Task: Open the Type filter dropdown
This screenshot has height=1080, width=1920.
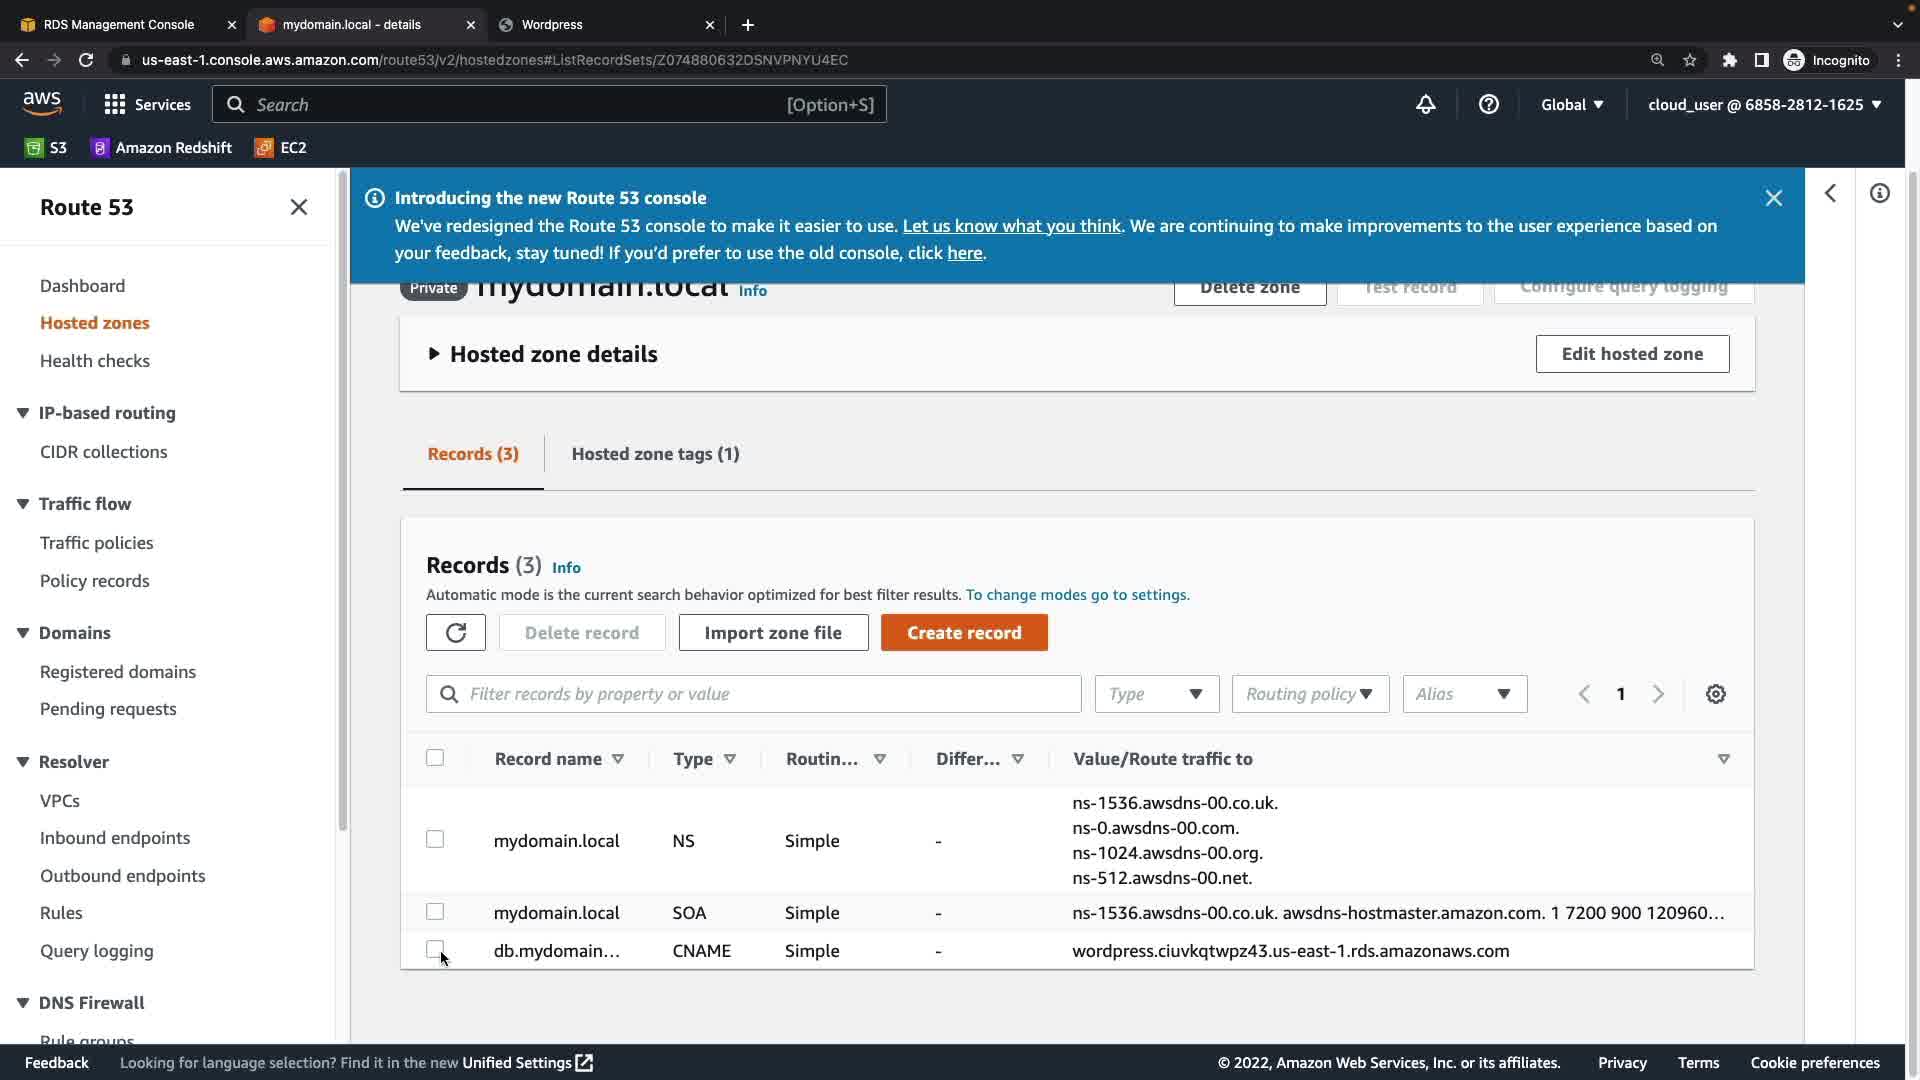Action: tap(1156, 694)
